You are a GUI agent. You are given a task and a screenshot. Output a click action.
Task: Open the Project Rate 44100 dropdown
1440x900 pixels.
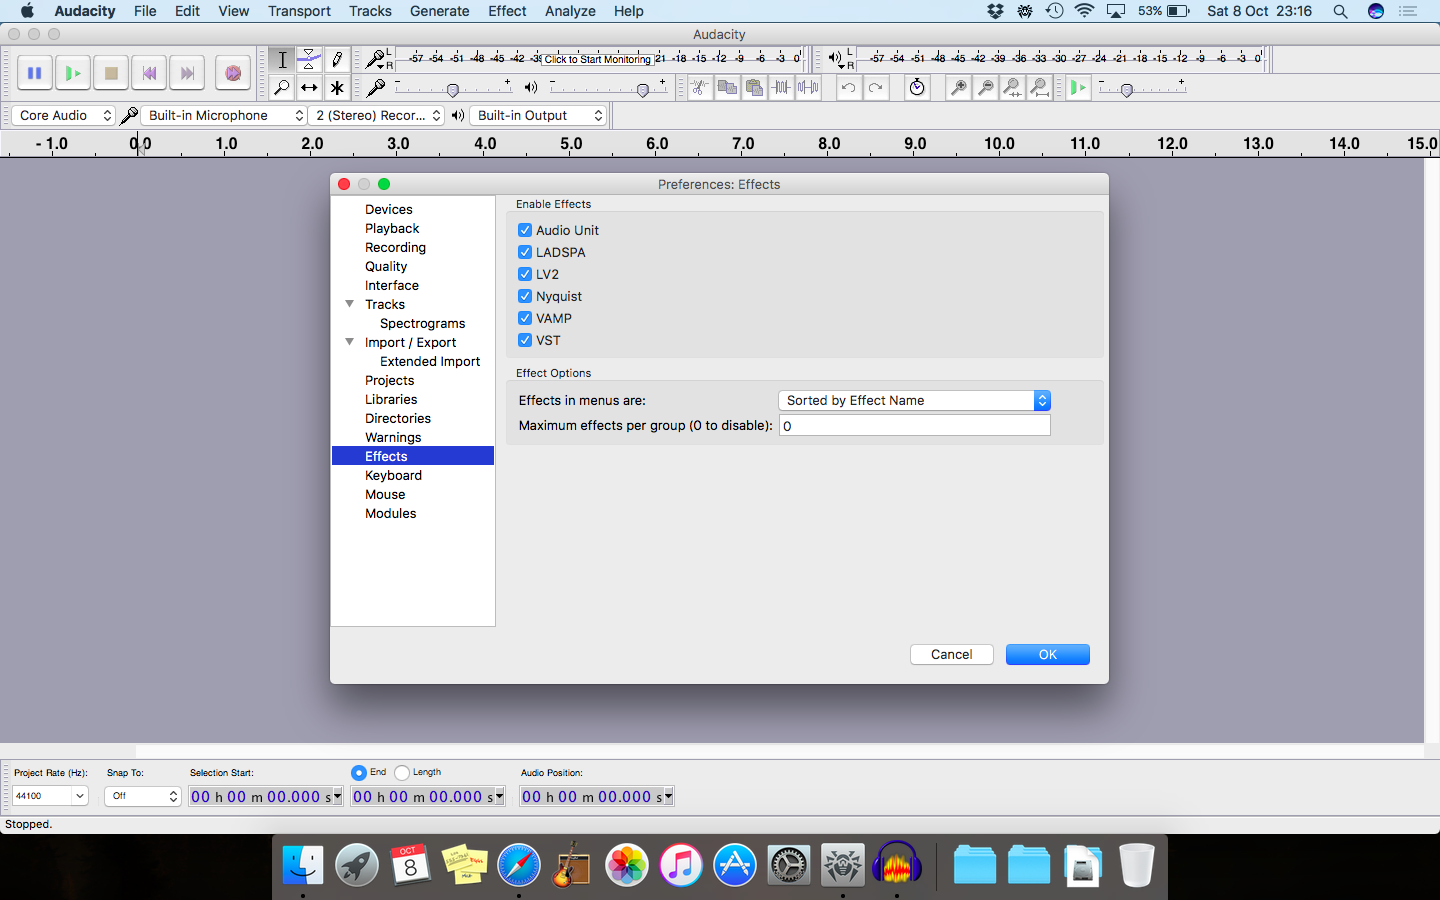coord(50,796)
